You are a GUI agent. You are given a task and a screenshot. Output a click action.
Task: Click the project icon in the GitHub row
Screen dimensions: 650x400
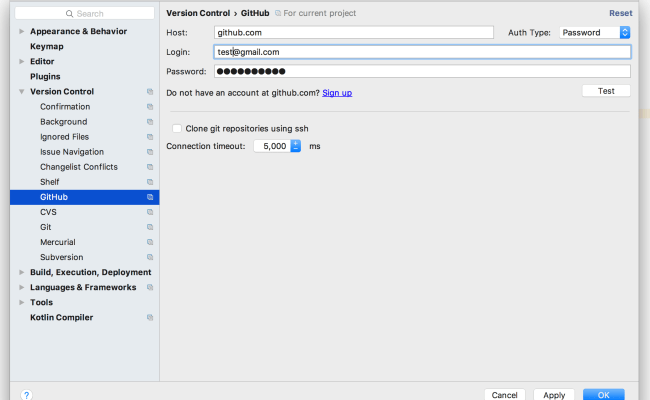150,197
